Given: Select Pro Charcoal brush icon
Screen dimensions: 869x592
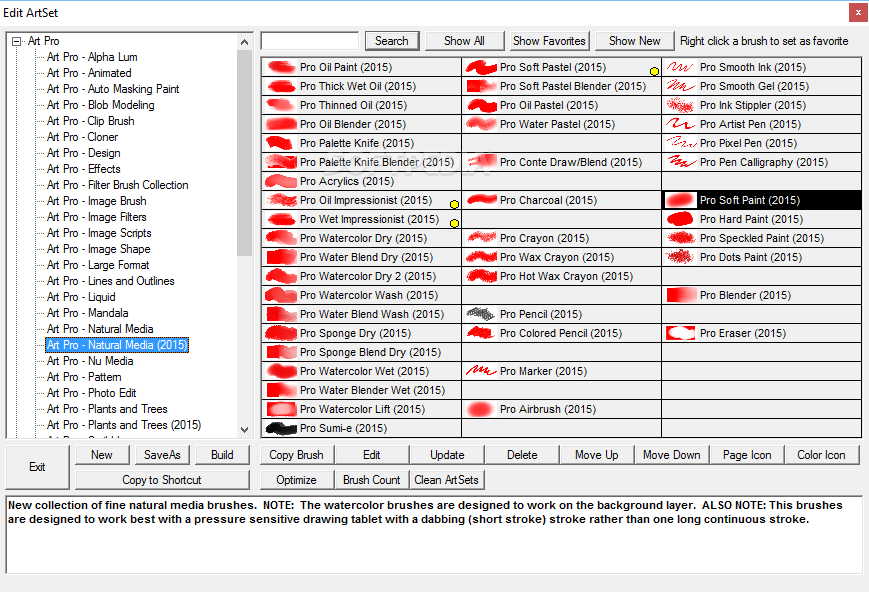Looking at the screenshot, I should tap(481, 200).
